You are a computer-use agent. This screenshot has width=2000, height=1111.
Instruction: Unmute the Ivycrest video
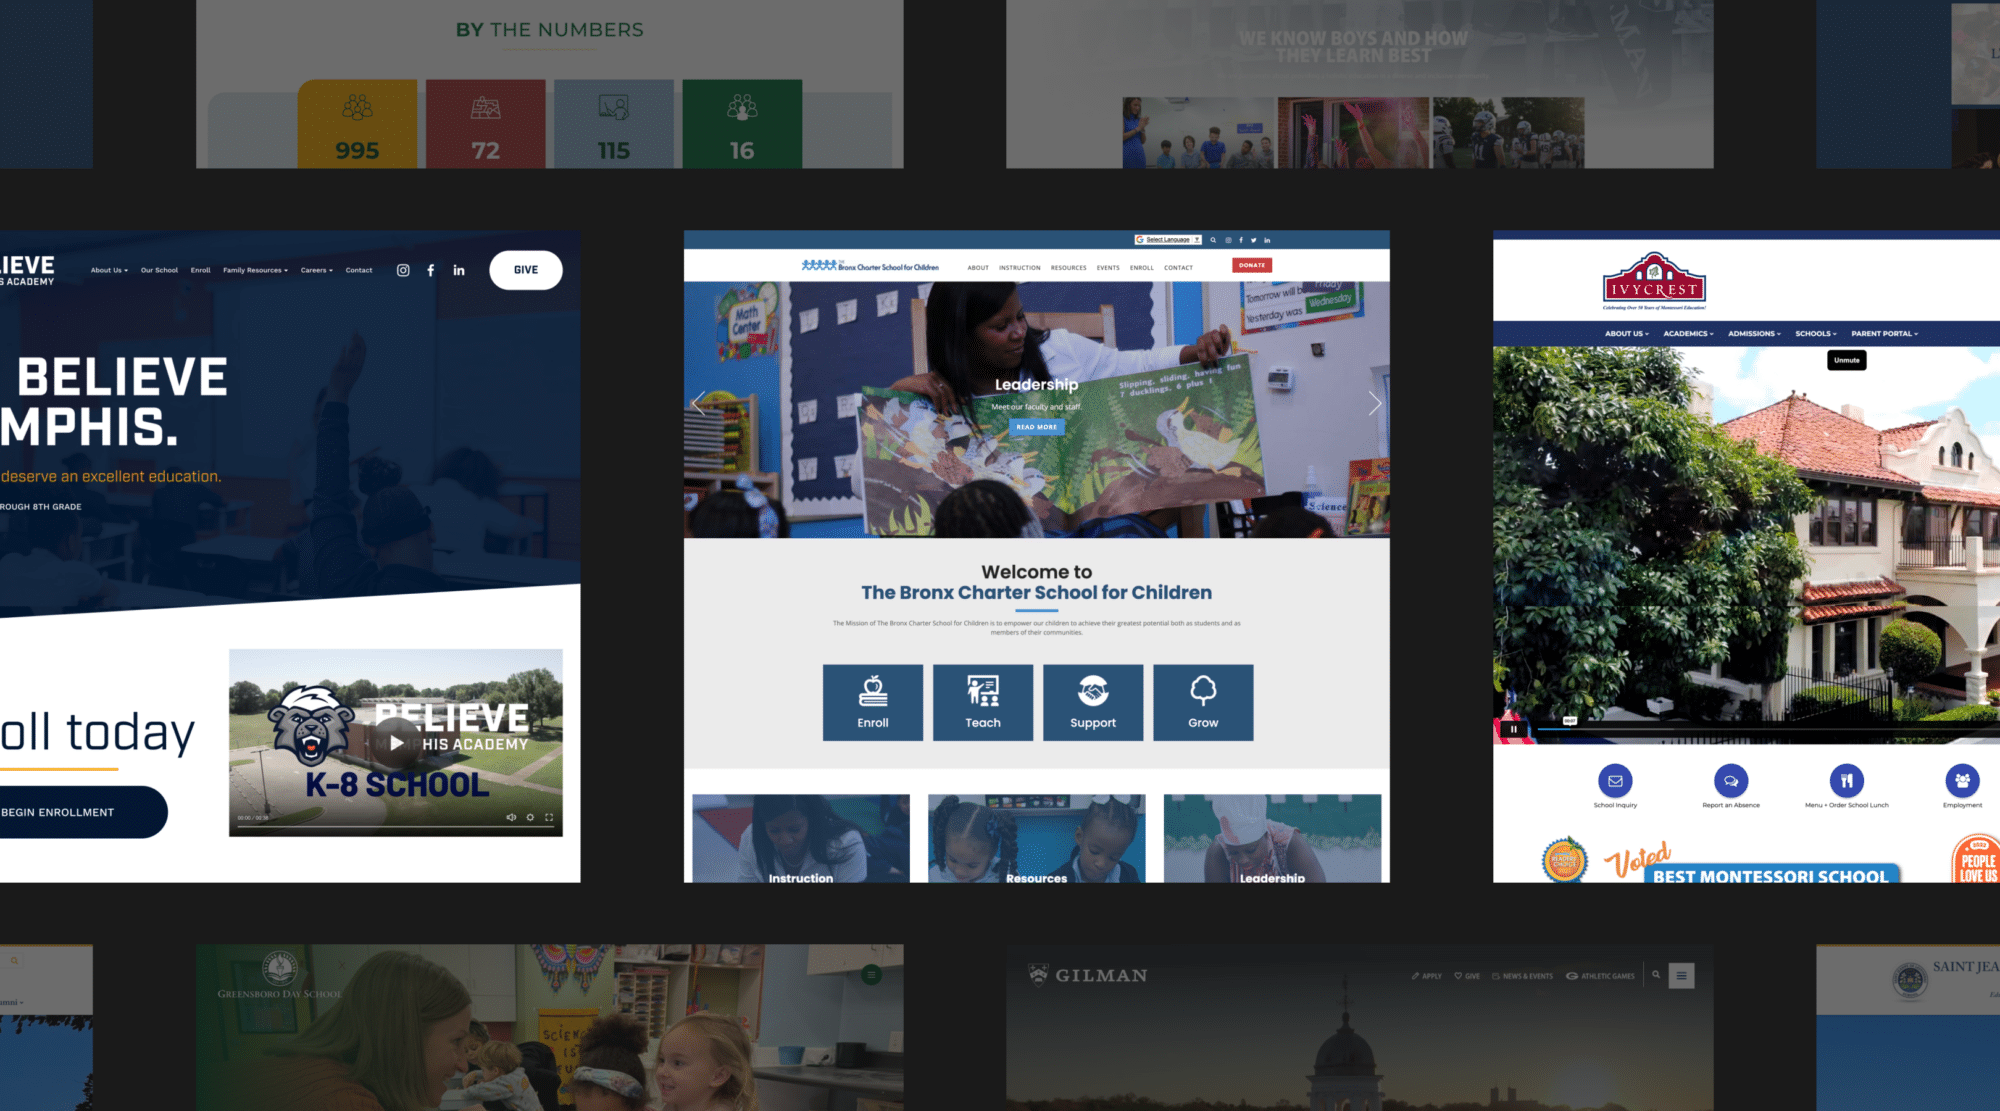(1847, 360)
